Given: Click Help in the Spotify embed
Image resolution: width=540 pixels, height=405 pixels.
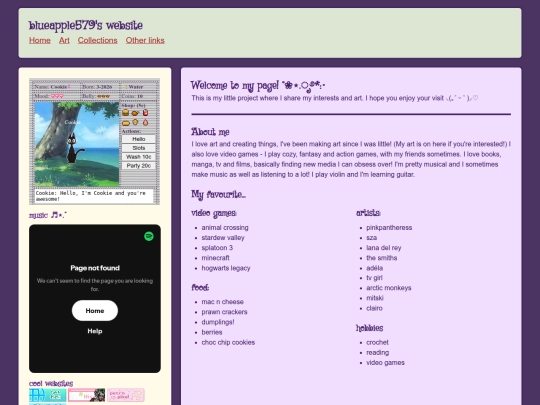Looking at the screenshot, I should coord(95,331).
